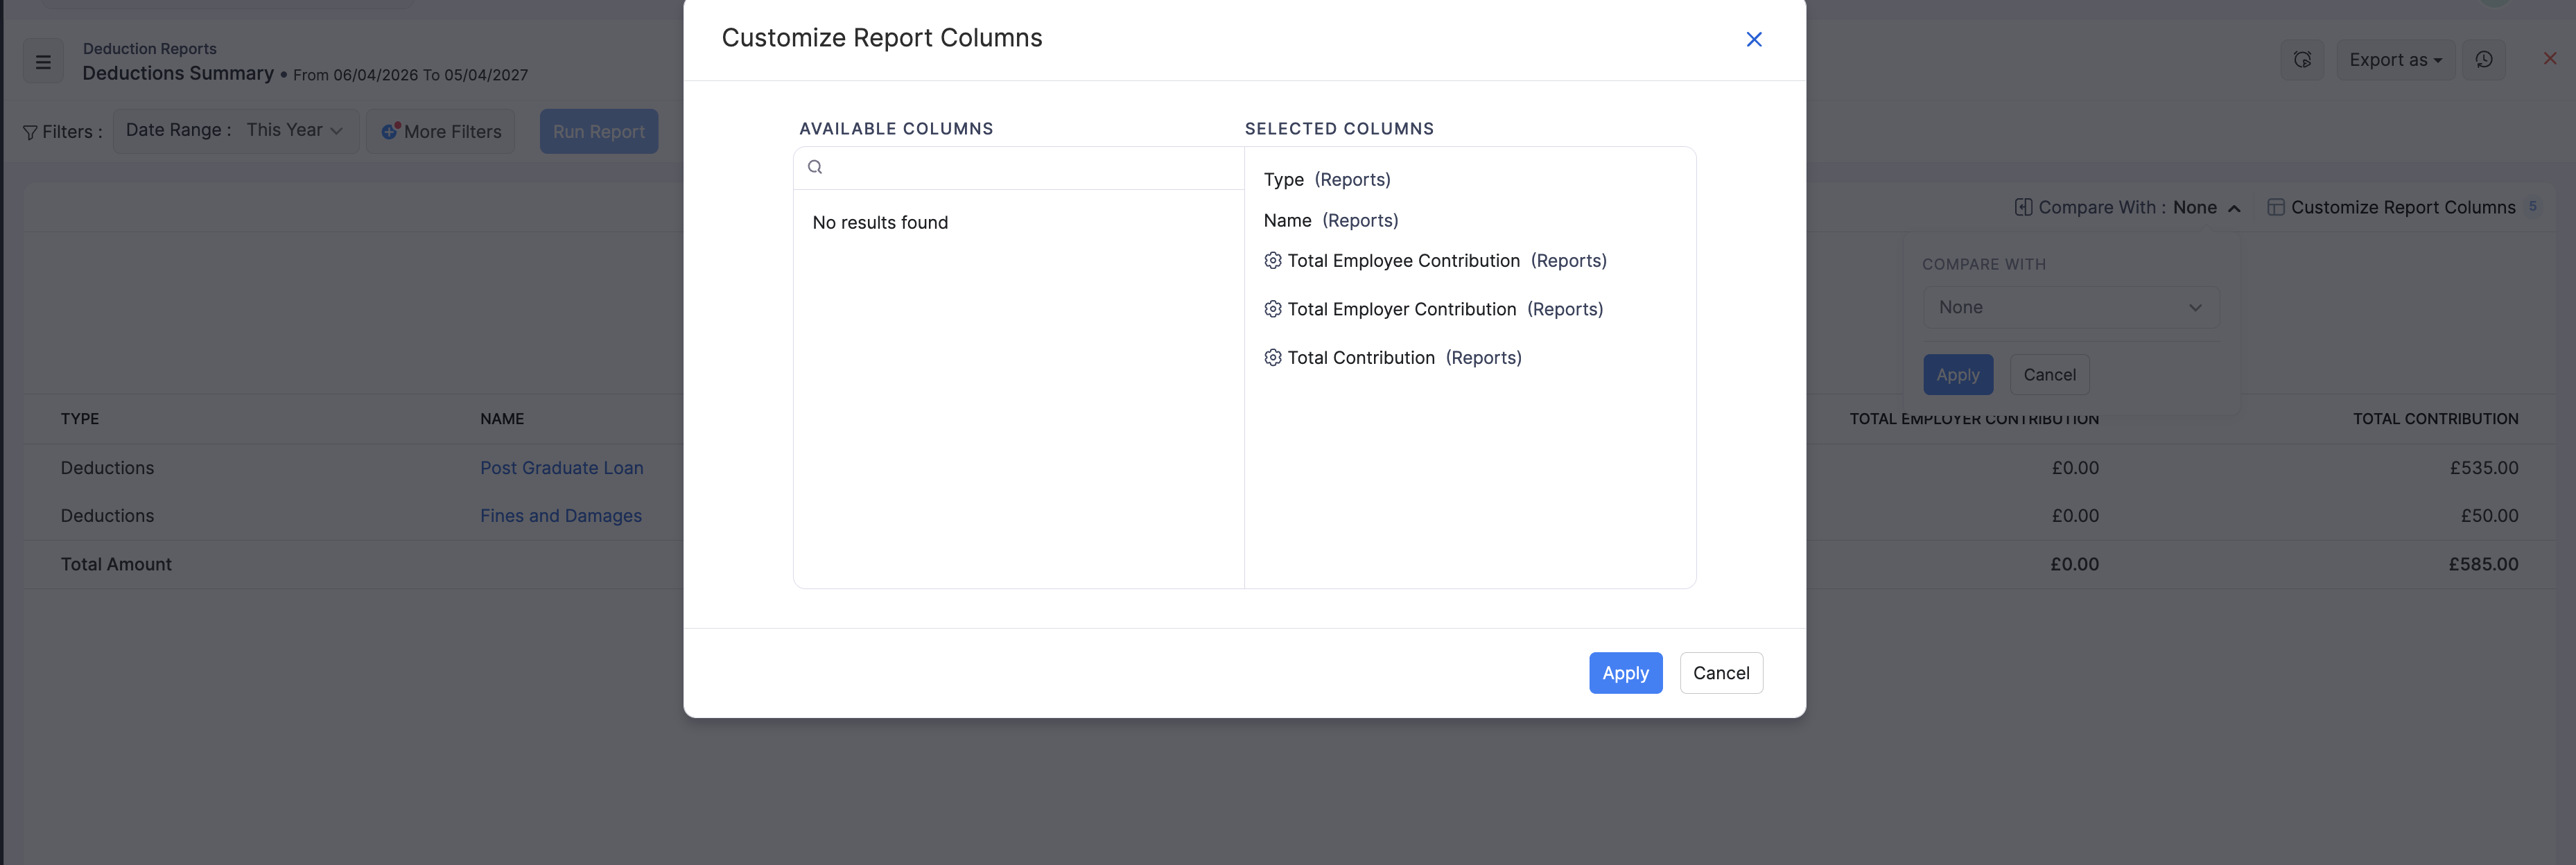This screenshot has height=865, width=2576.
Task: Click the NAME column header
Action: click(502, 418)
